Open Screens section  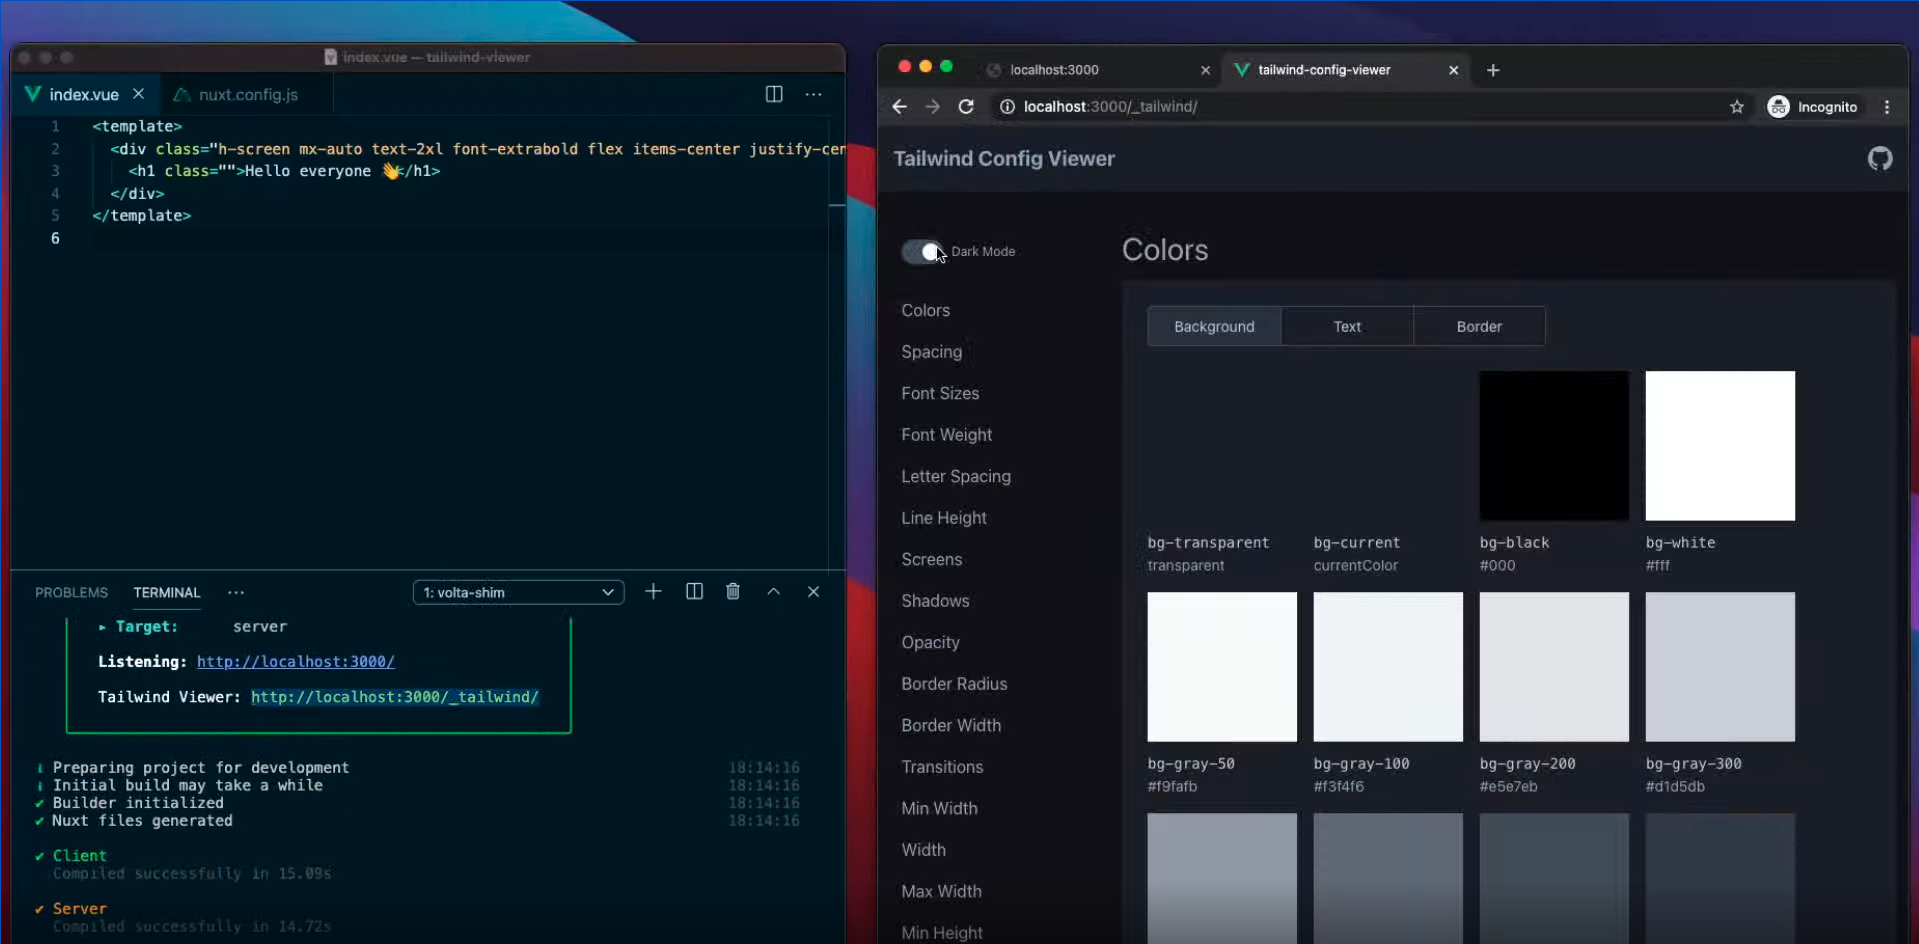coord(932,559)
